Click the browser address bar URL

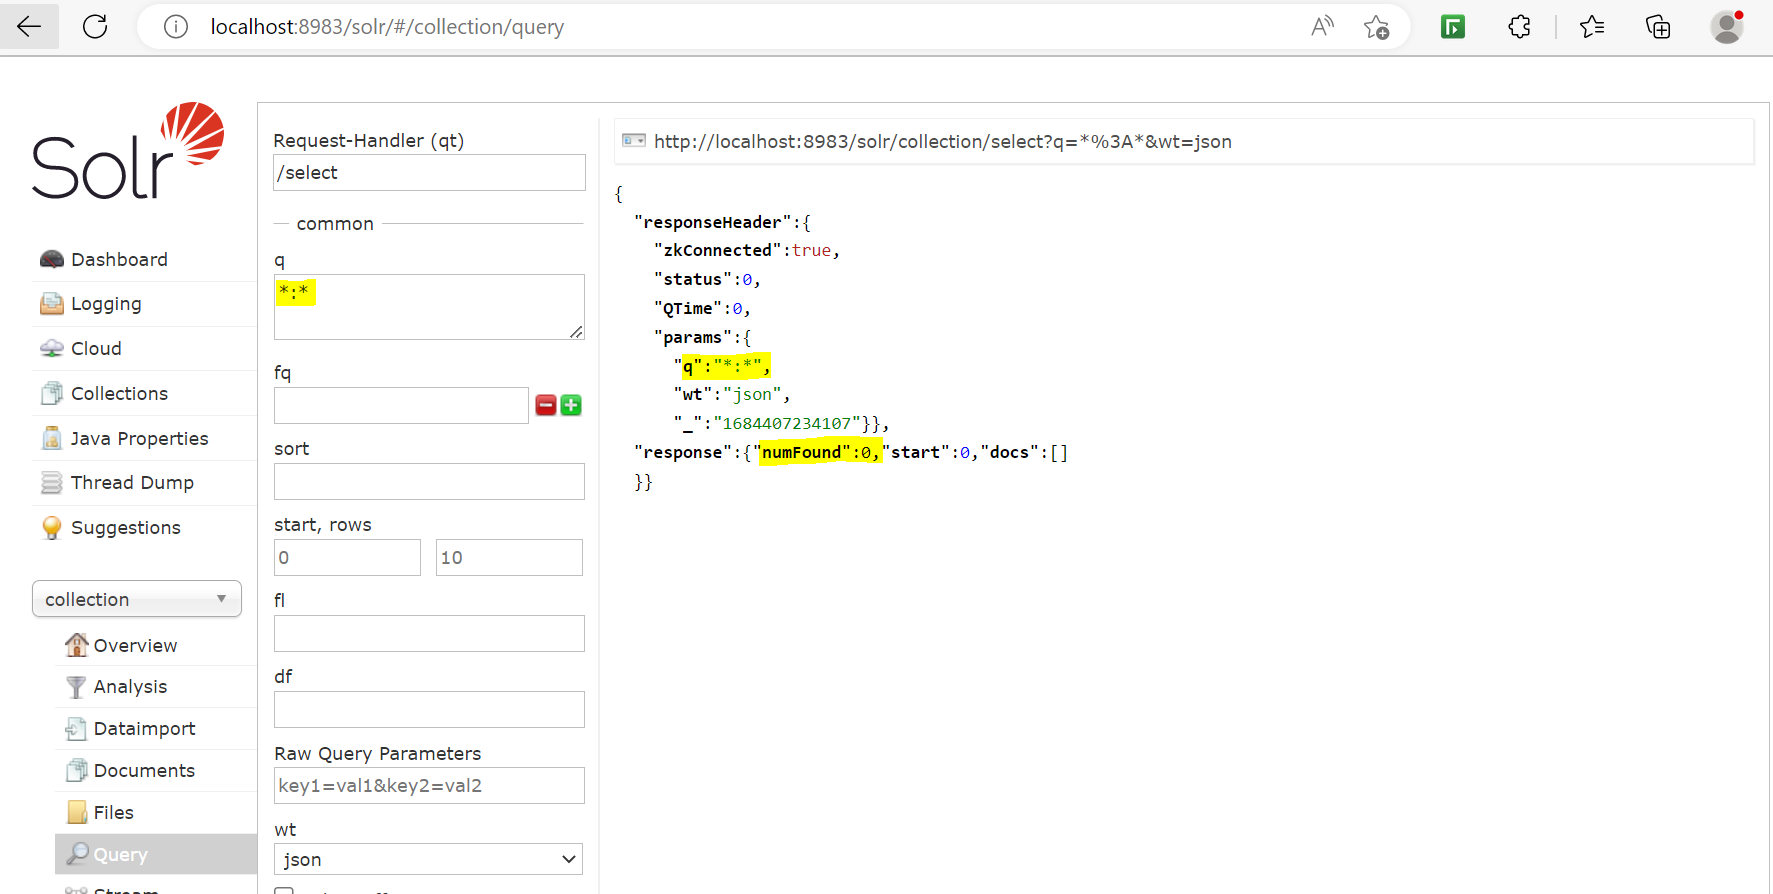coord(387,27)
